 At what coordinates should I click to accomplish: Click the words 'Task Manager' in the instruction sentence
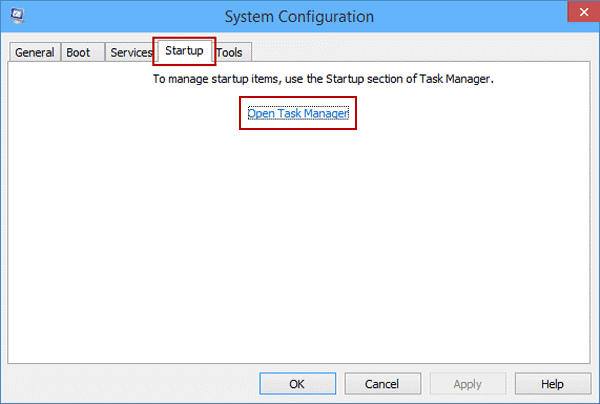pyautogui.click(x=454, y=79)
